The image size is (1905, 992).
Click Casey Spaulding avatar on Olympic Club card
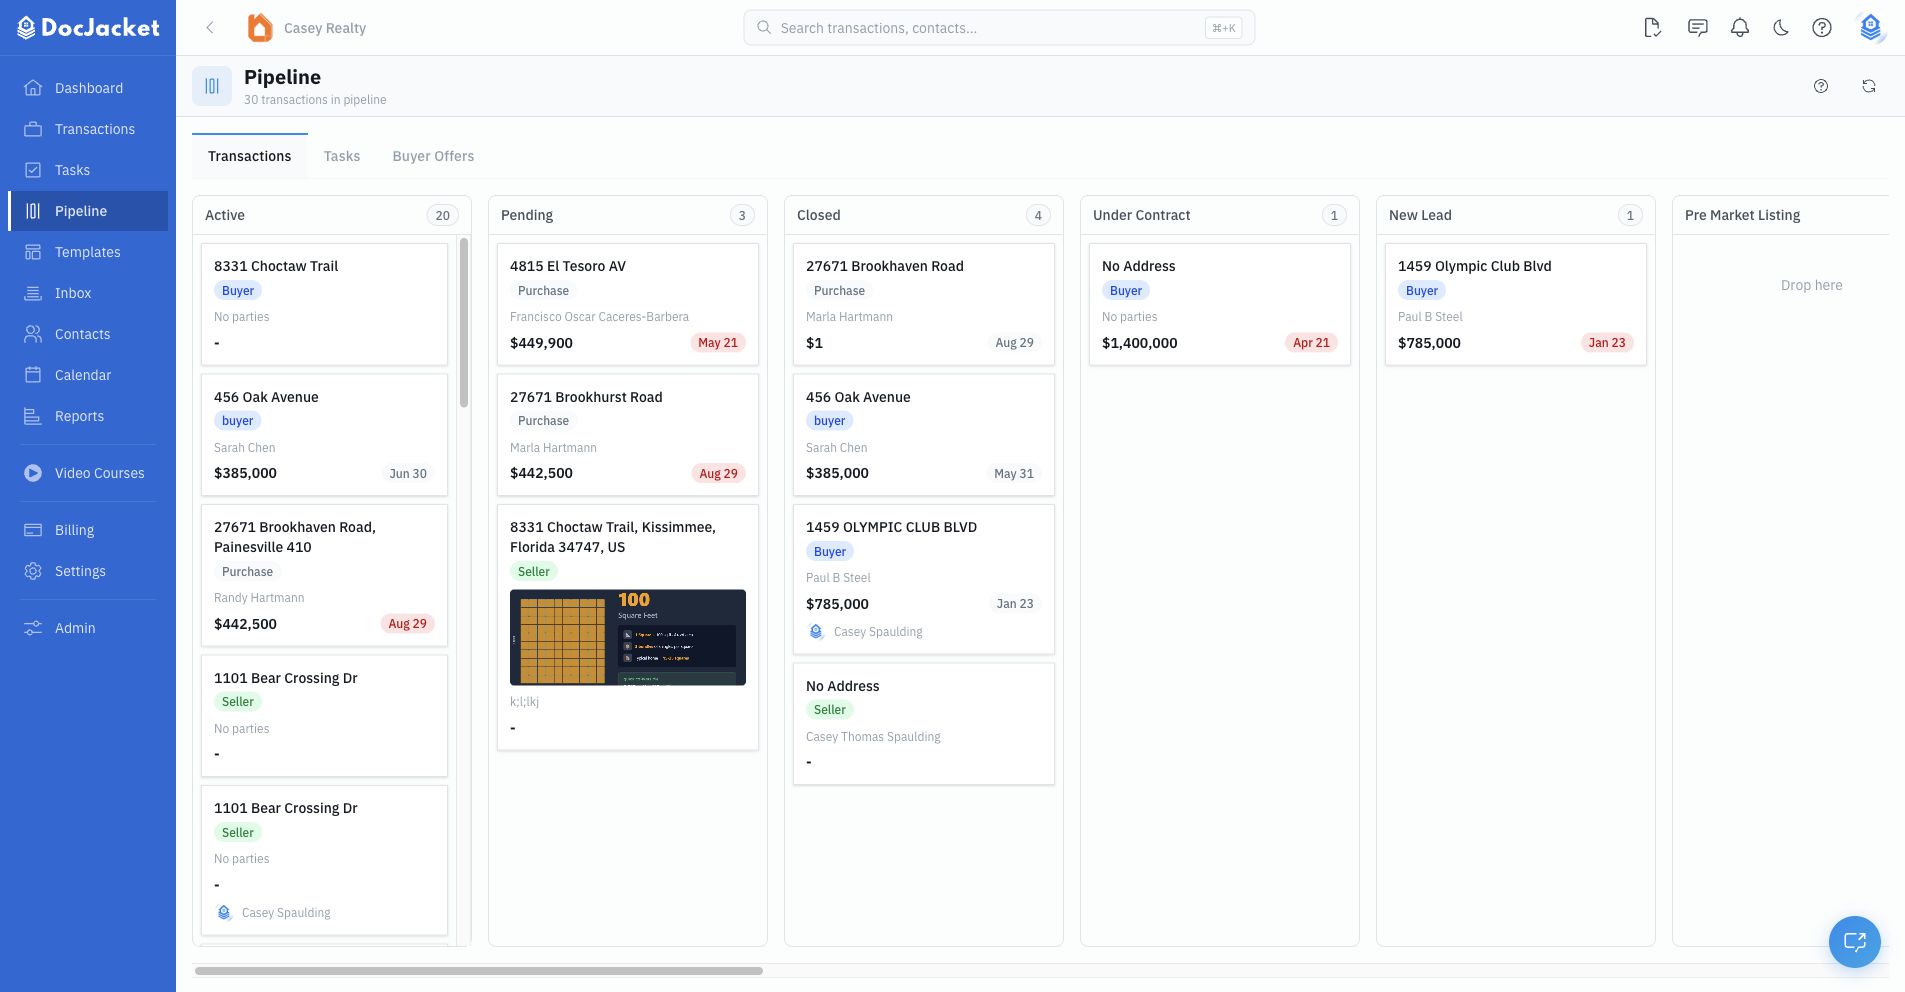click(x=816, y=632)
